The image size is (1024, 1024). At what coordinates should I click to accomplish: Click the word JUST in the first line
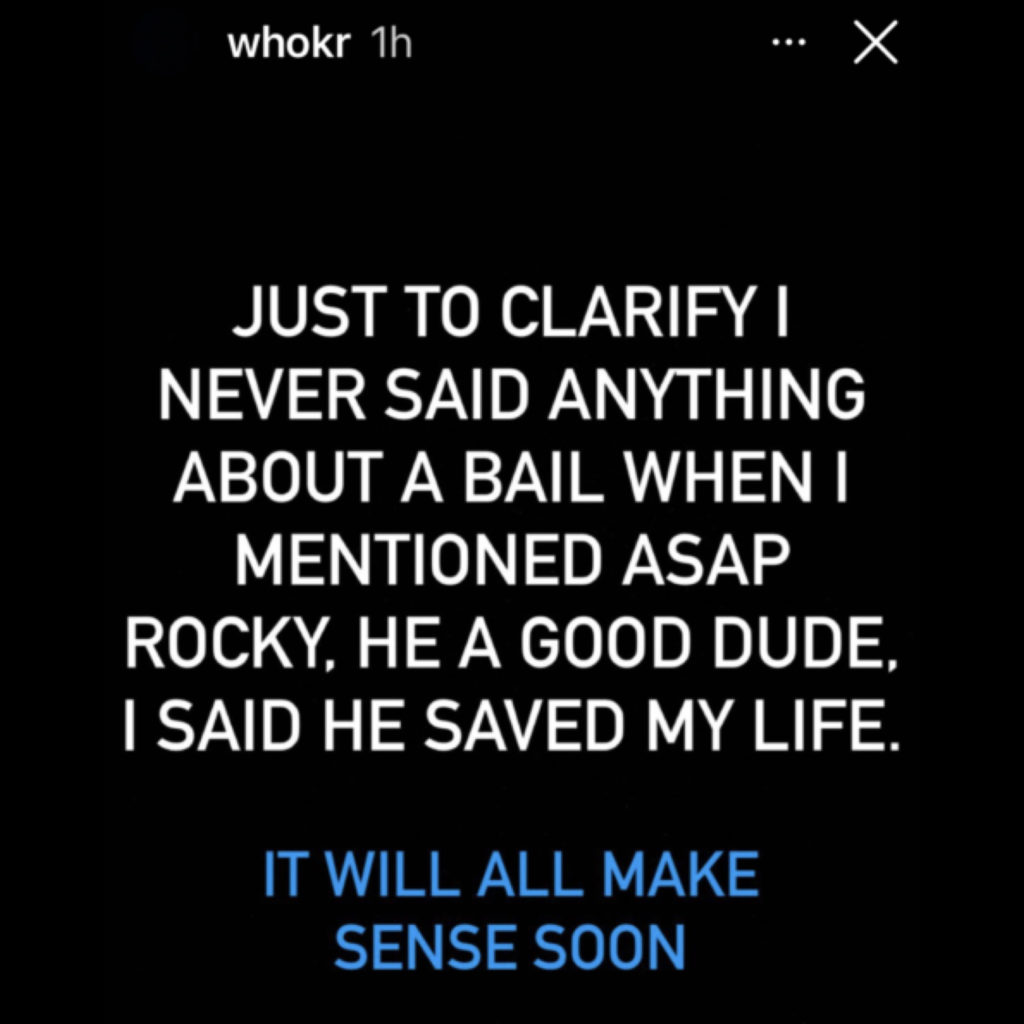(308, 312)
